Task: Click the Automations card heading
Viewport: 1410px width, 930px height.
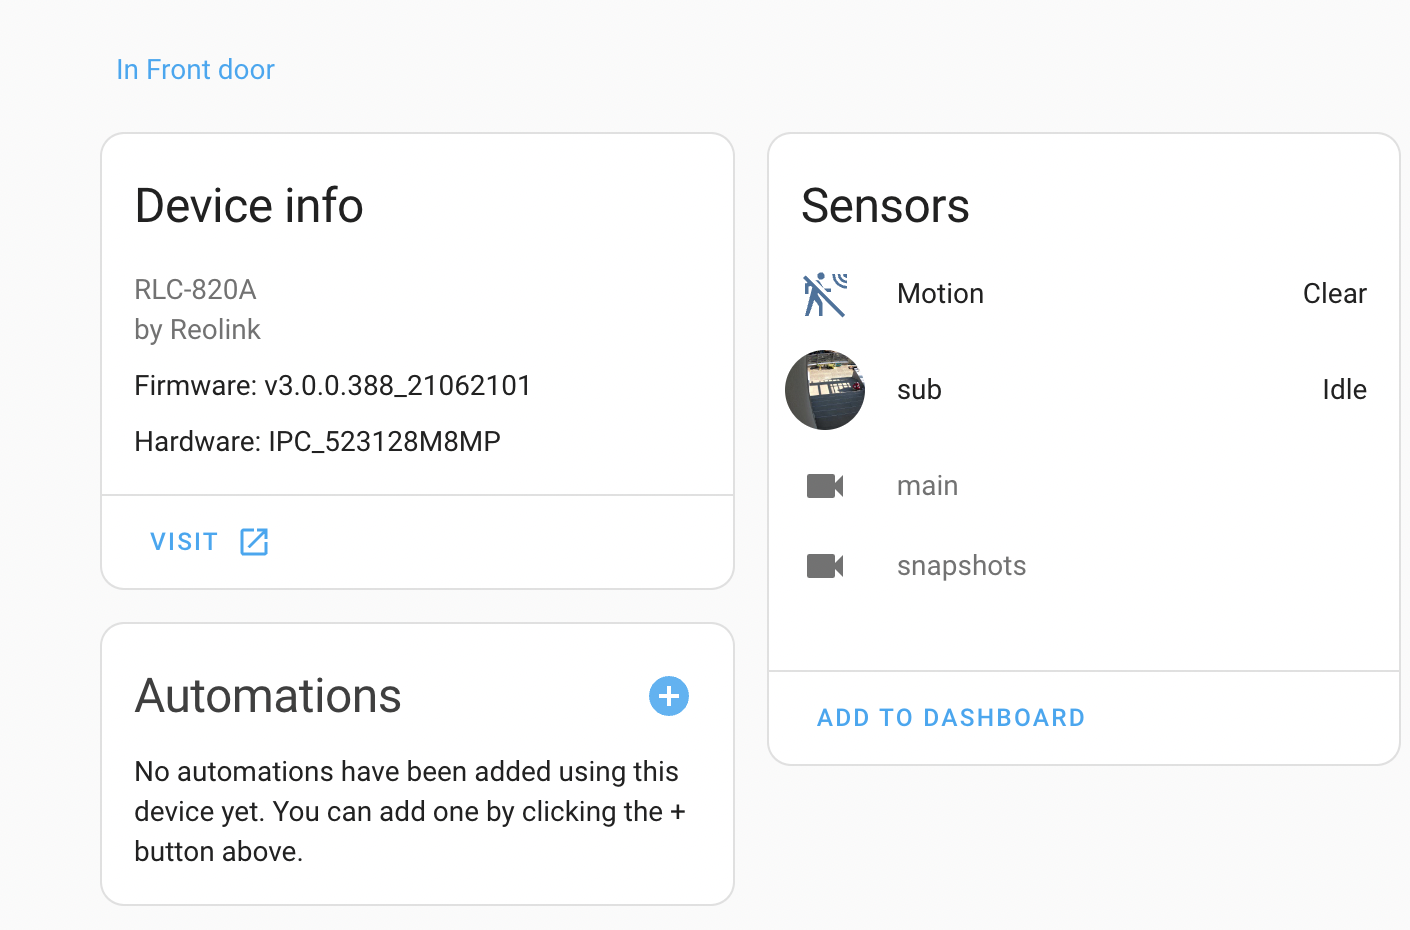Action: click(x=268, y=696)
